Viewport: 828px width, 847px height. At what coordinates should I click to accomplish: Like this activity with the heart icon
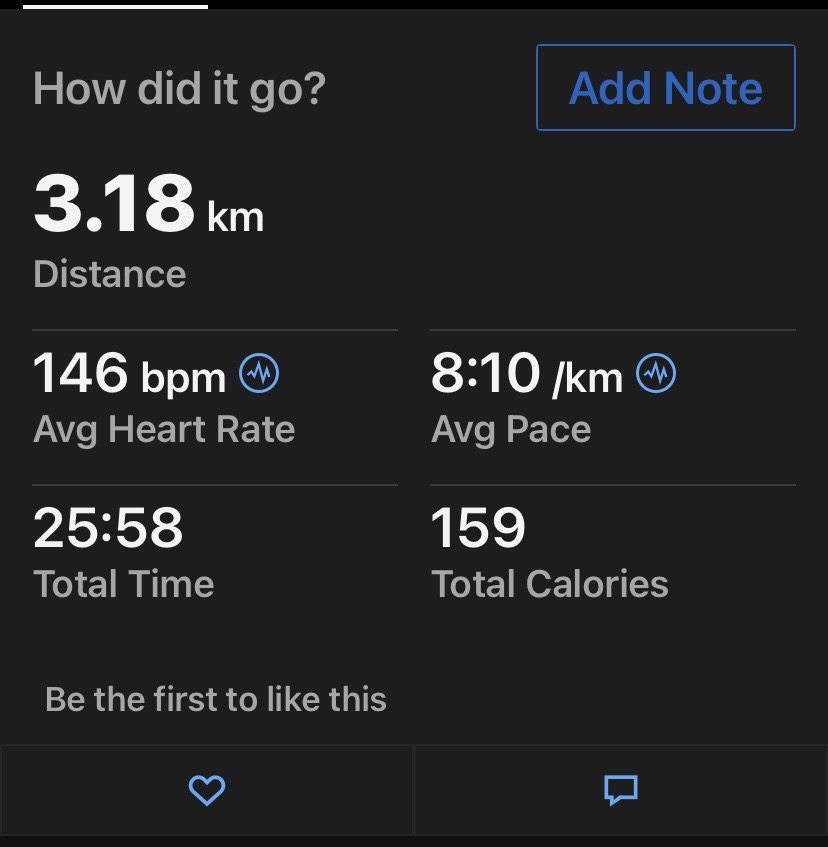pyautogui.click(x=207, y=791)
